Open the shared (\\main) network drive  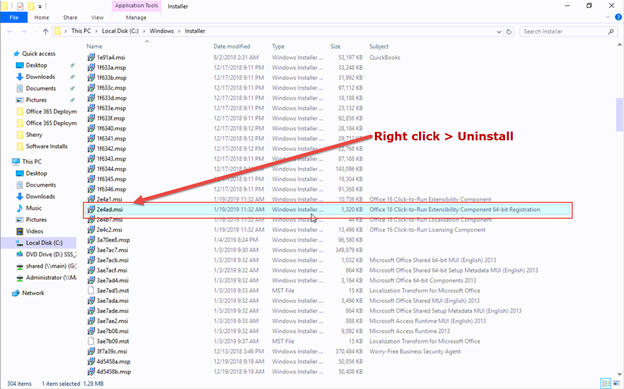tap(51, 266)
